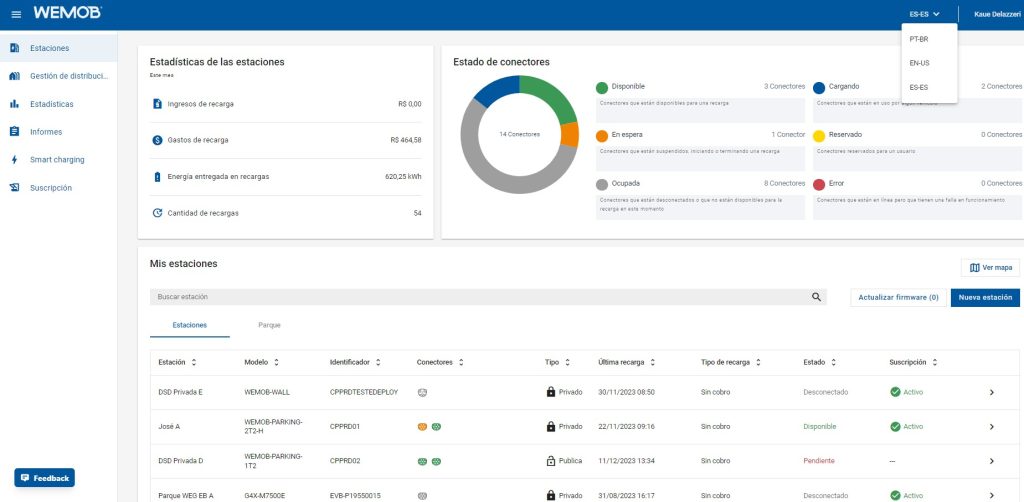Select PT-BR from language list
This screenshot has width=1024, height=502.
(x=918, y=39)
